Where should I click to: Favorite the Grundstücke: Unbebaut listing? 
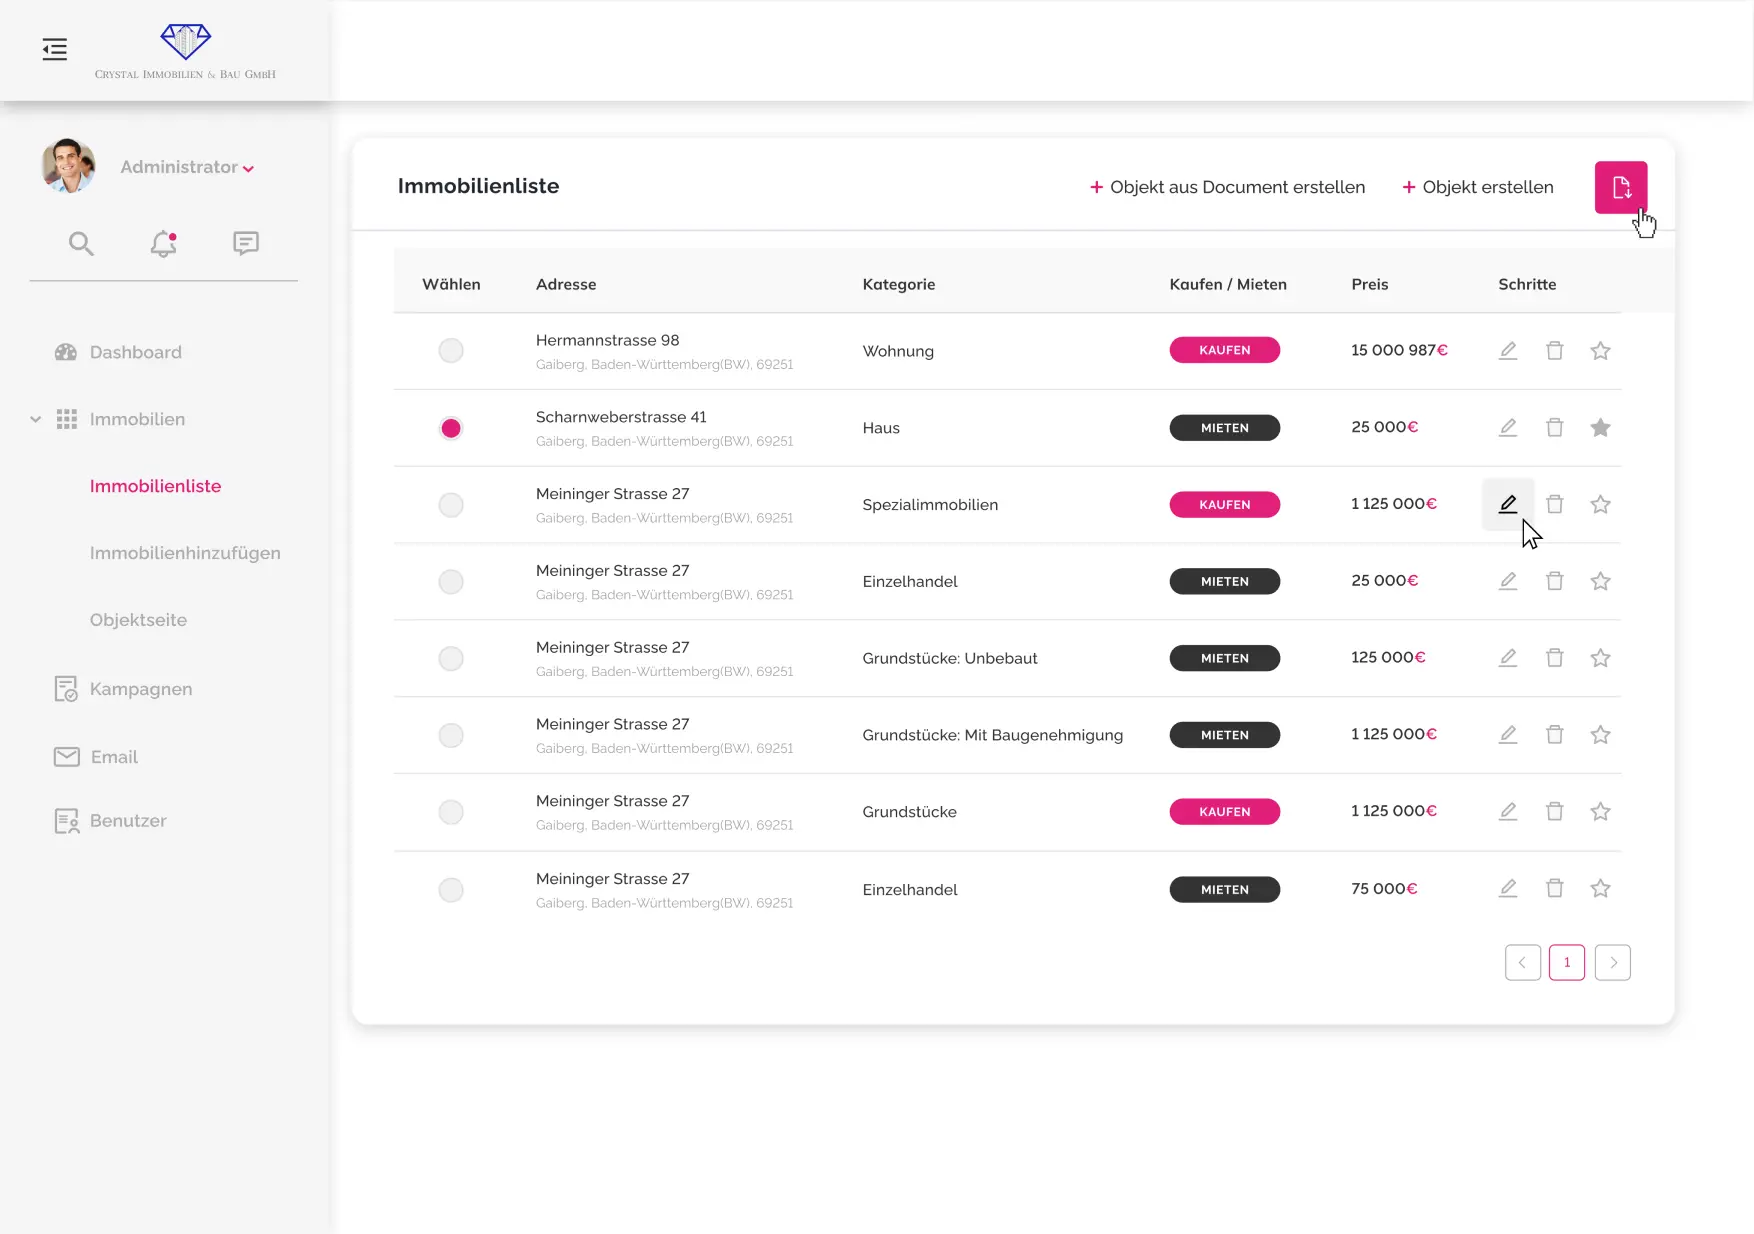point(1600,658)
